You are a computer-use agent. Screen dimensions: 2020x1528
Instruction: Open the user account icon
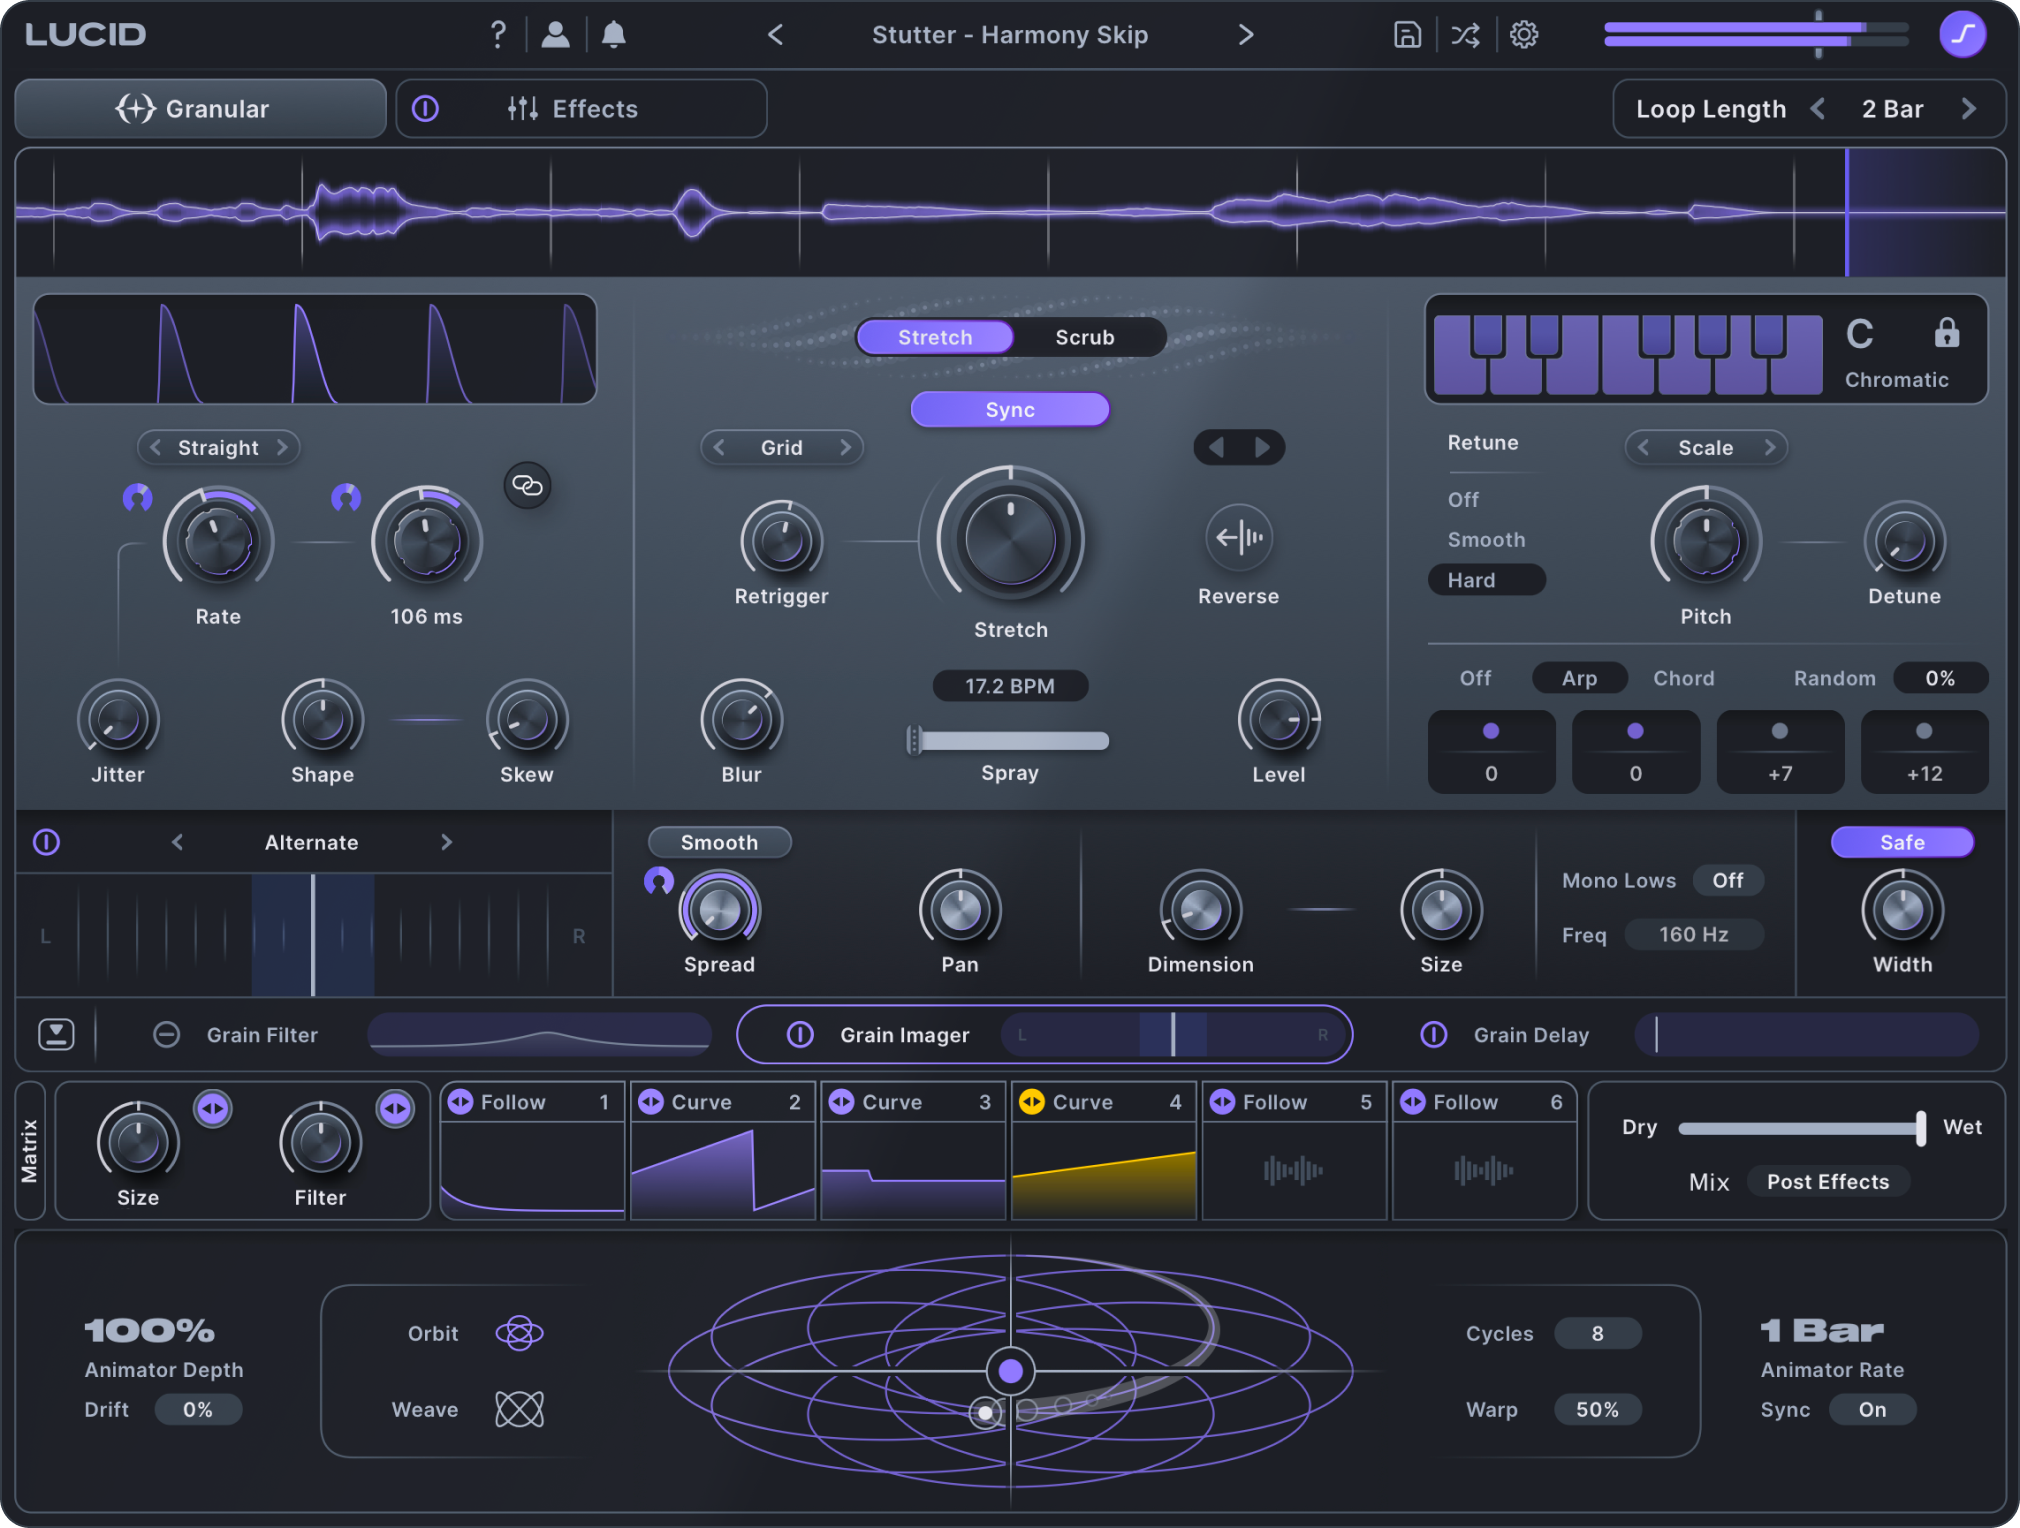[x=555, y=35]
